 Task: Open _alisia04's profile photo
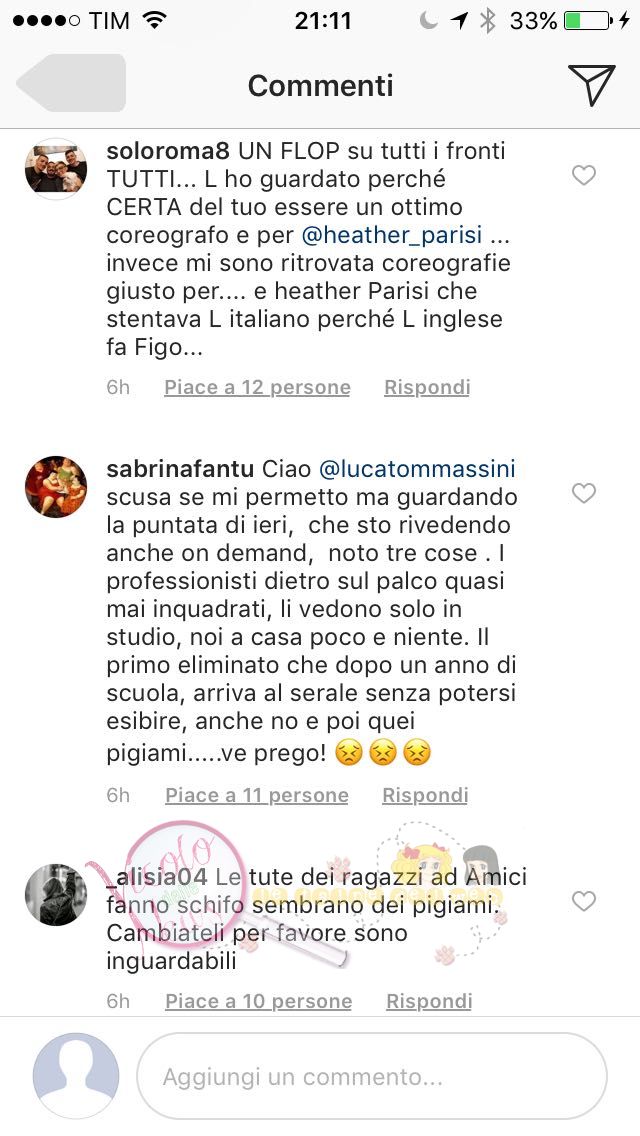[x=56, y=895]
